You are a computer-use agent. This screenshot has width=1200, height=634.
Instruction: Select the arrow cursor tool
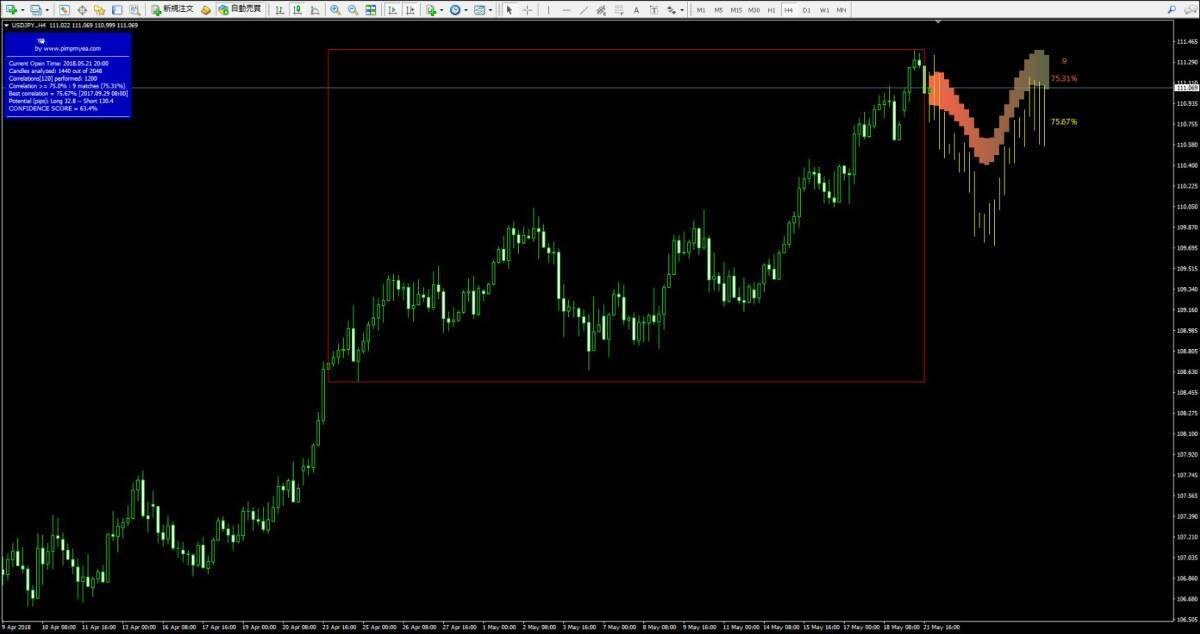(509, 10)
